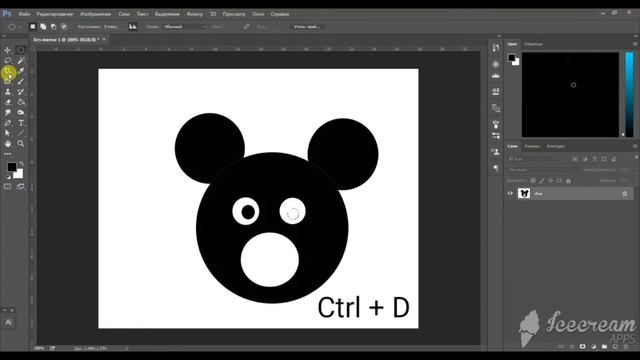Expand the collapsed panel dock arrows
640x360 pixels.
[x=499, y=36]
